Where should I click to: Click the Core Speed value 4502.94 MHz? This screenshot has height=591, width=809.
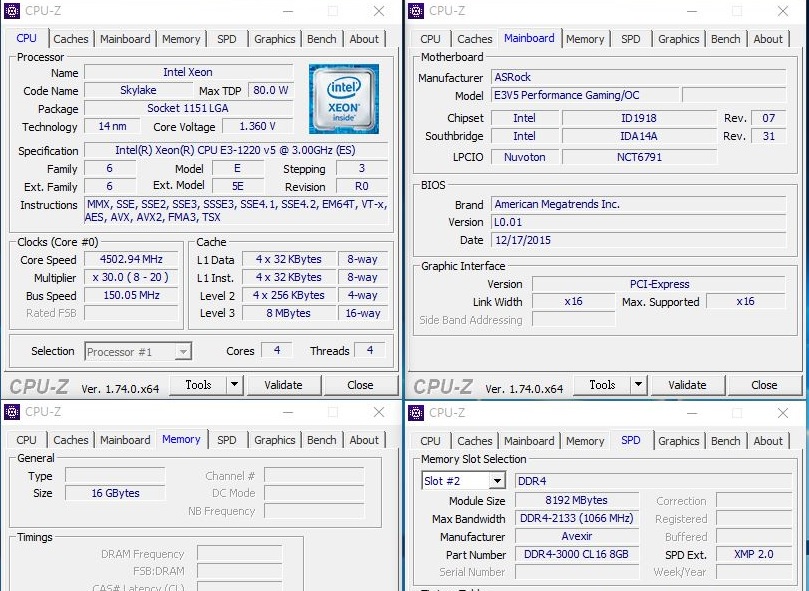tap(131, 259)
